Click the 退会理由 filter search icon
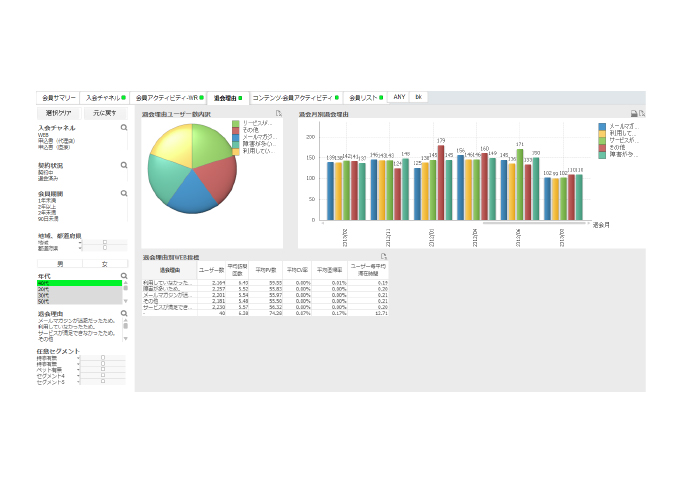681x487 pixels. (x=124, y=314)
